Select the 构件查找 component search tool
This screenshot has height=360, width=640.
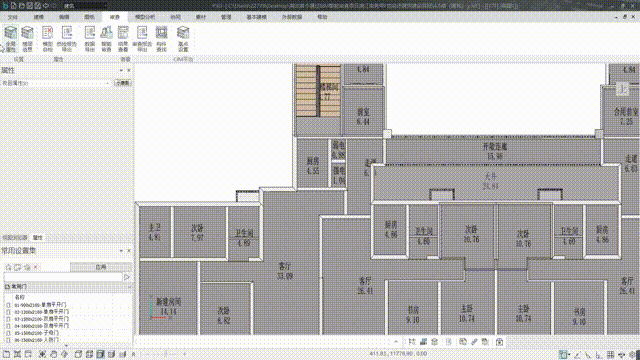[162, 39]
